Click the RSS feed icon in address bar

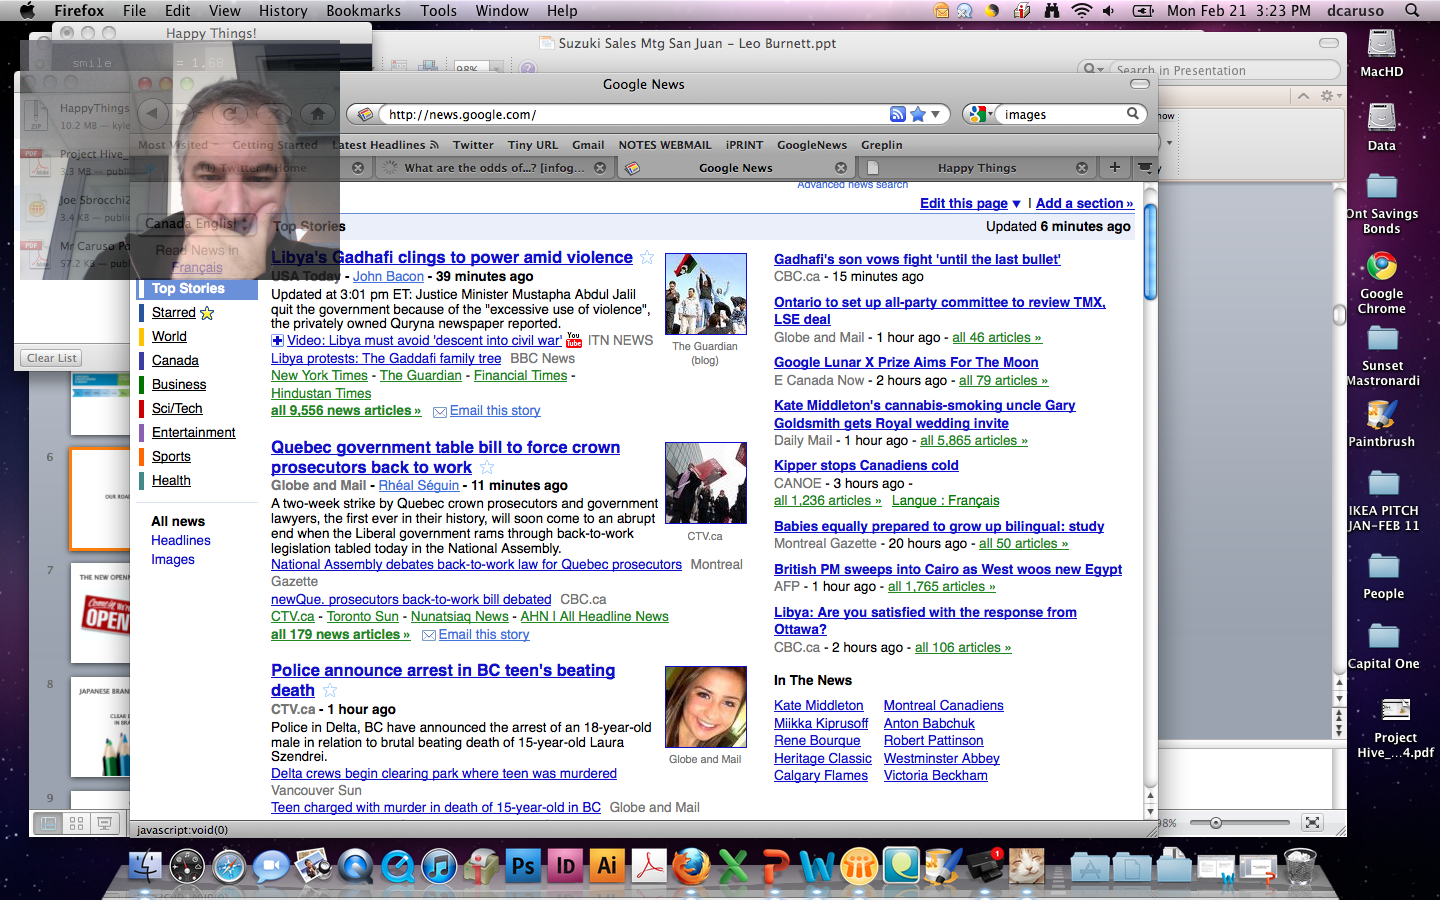point(898,114)
